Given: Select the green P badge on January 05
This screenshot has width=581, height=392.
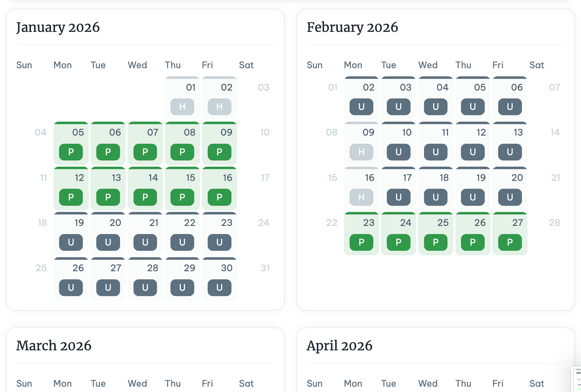Looking at the screenshot, I should coord(71,152).
